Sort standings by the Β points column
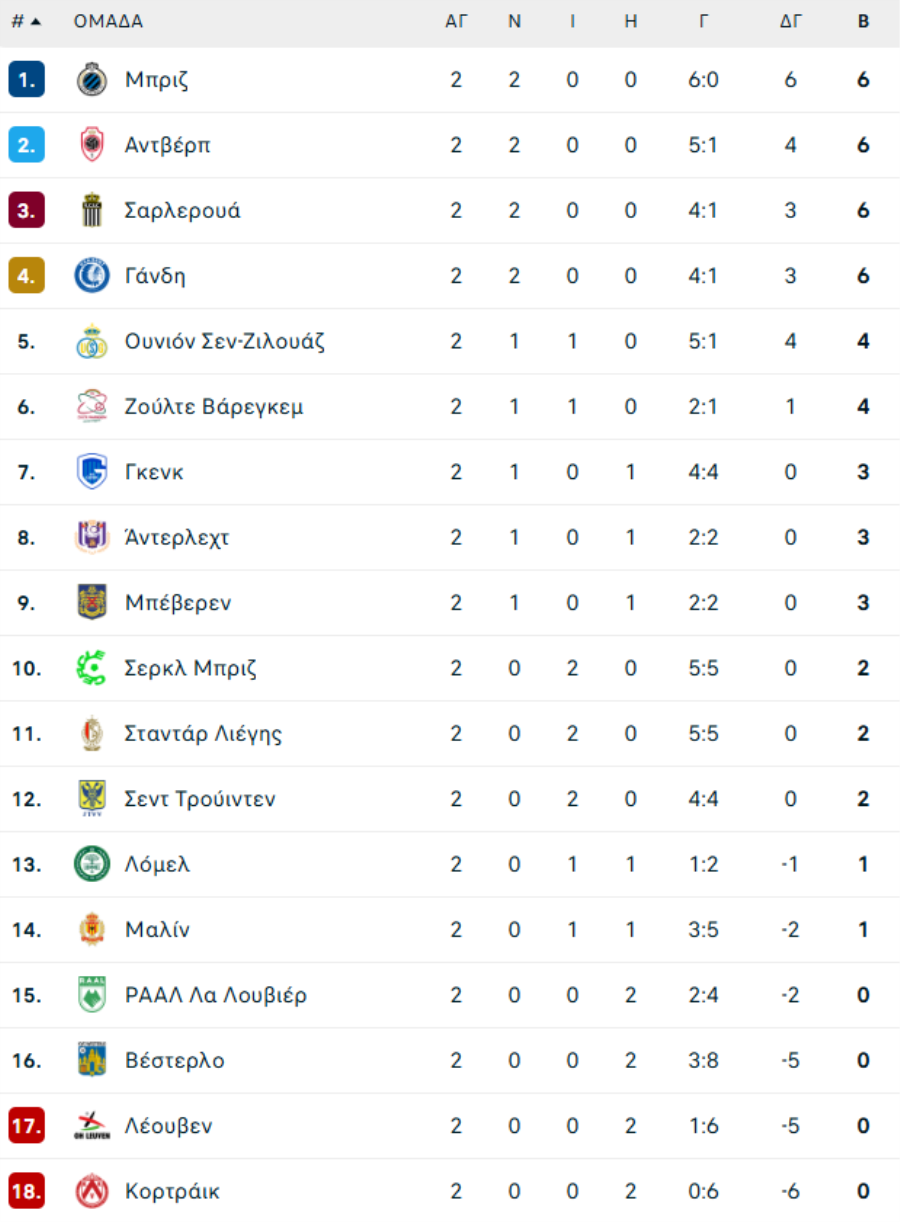The height and width of the screenshot is (1222, 900). [x=863, y=21]
